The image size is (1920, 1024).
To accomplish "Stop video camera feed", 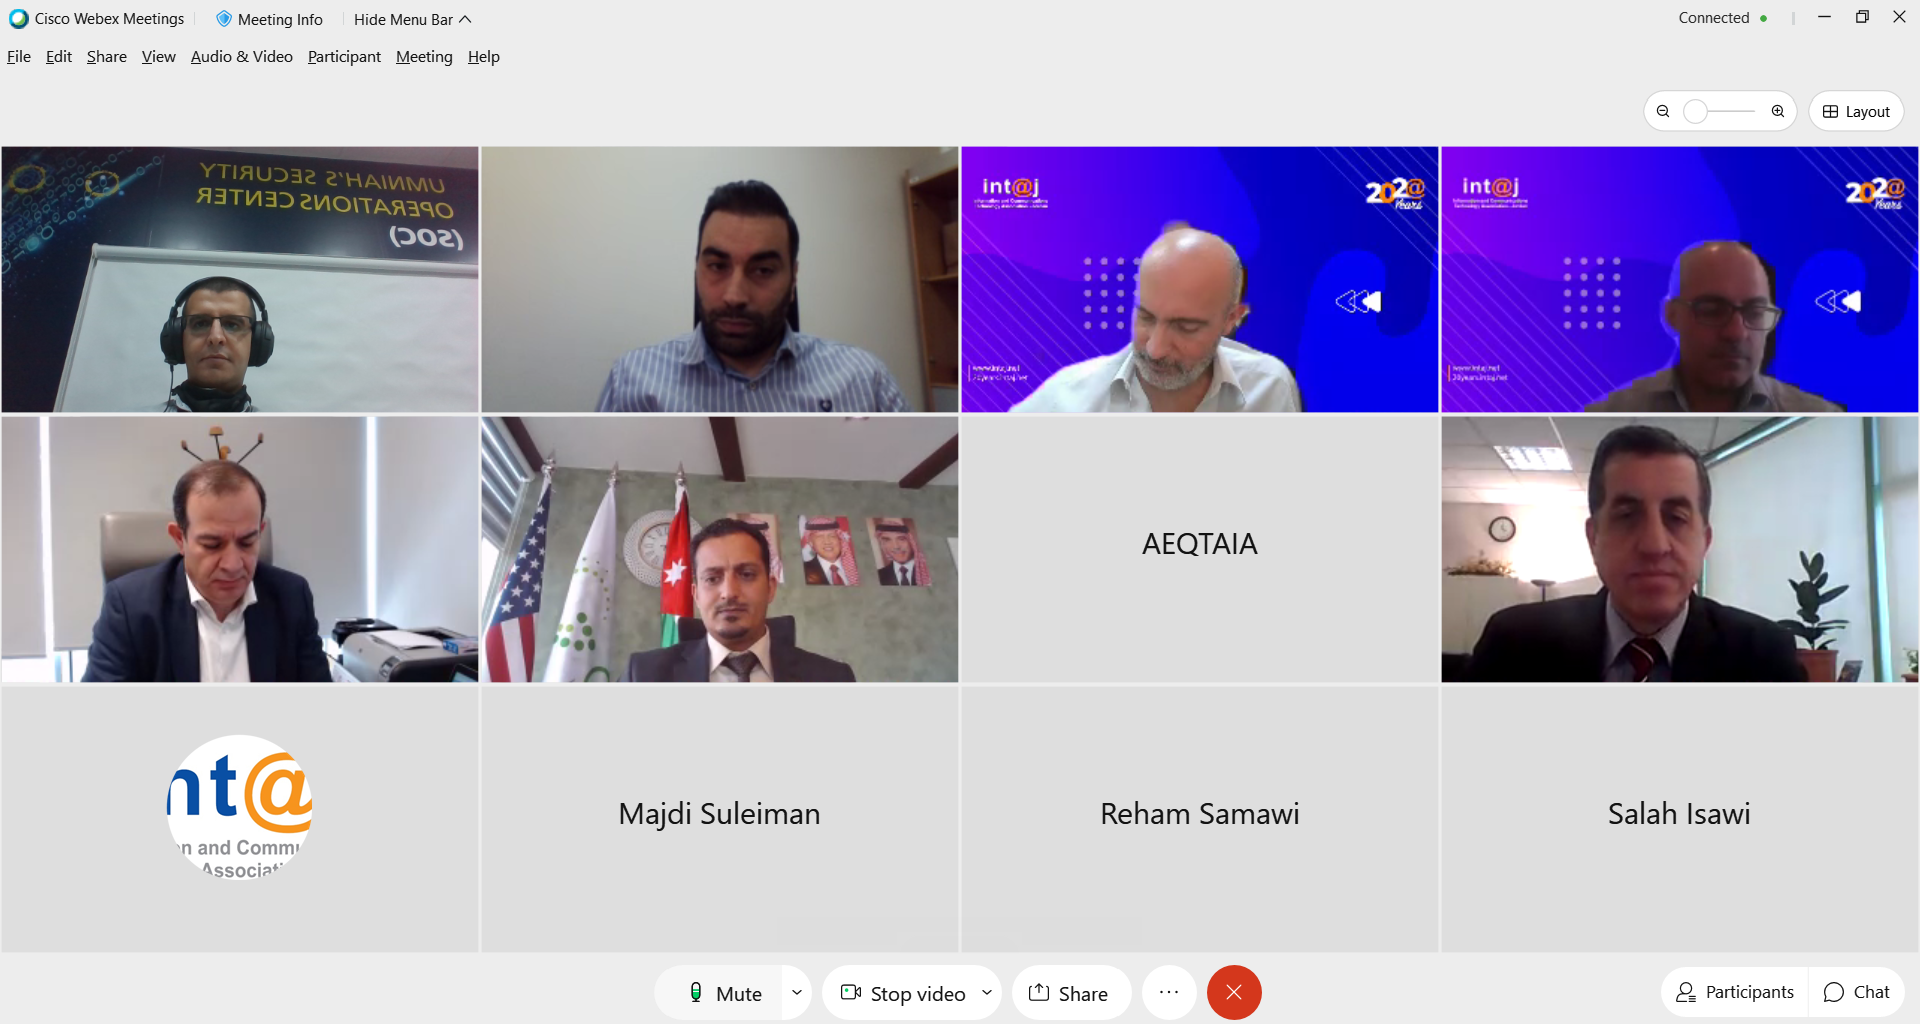I will (x=904, y=993).
